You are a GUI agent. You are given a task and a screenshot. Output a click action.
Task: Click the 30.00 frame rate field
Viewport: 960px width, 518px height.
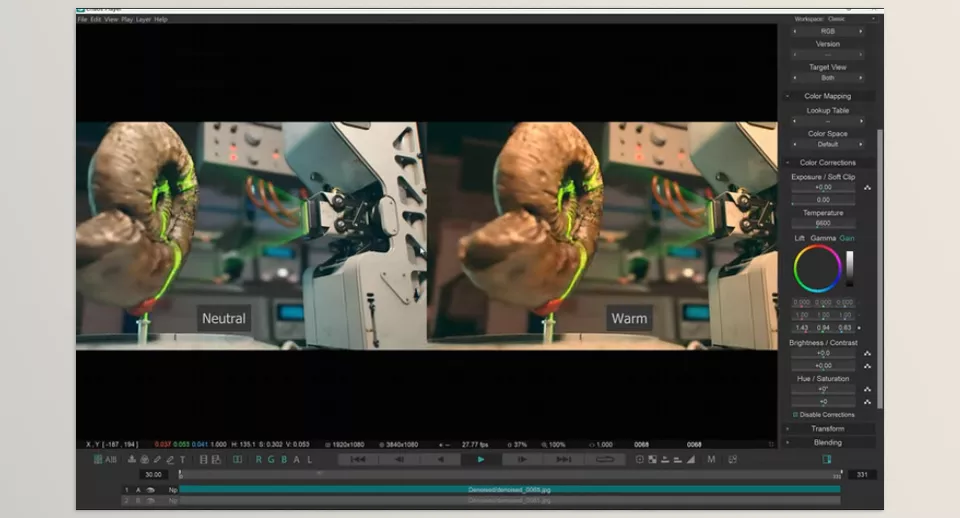click(x=153, y=475)
